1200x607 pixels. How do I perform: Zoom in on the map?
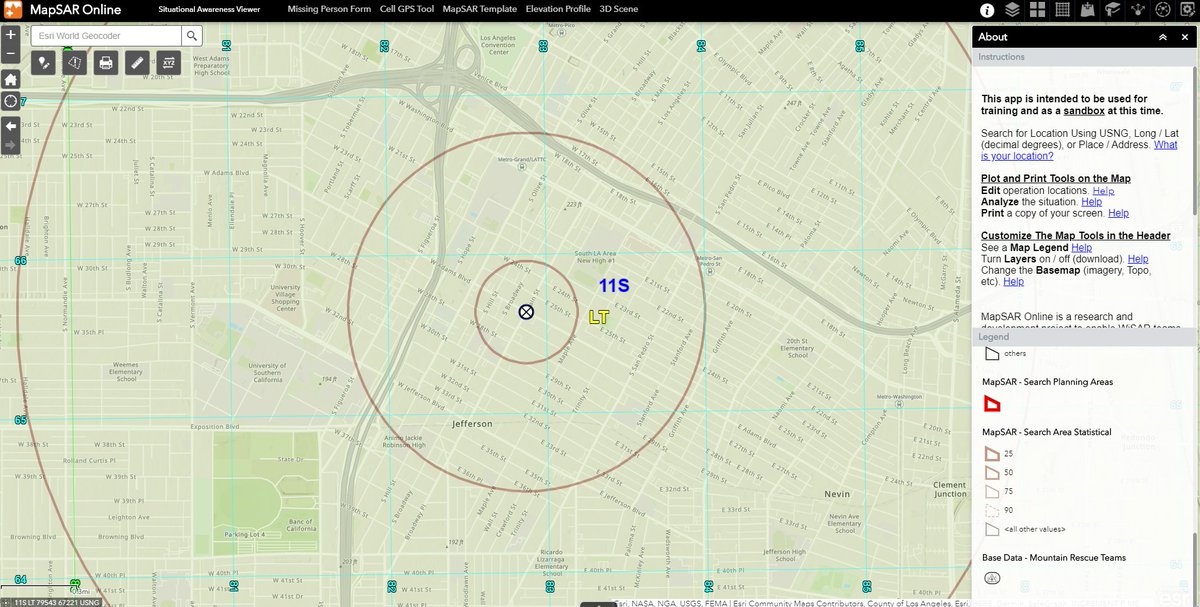tap(10, 35)
